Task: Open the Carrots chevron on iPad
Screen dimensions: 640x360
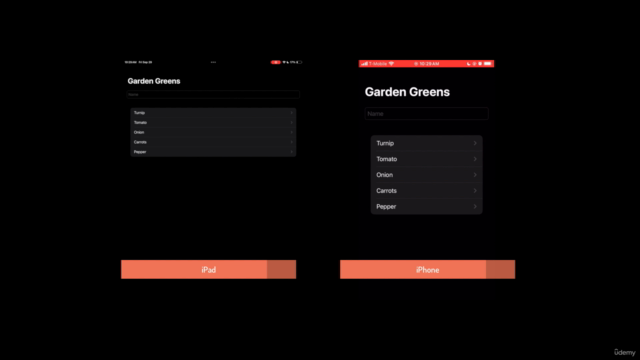Action: (291, 142)
